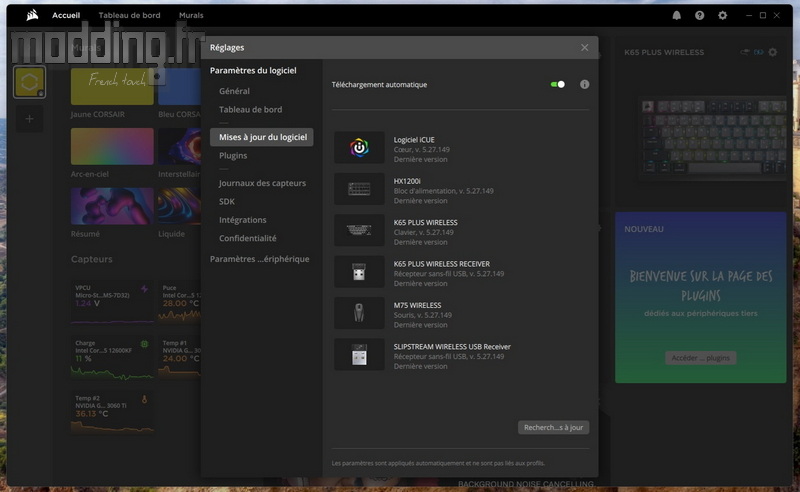800x492 pixels.
Task: Click the HX1200i power supply icon
Action: (x=359, y=189)
